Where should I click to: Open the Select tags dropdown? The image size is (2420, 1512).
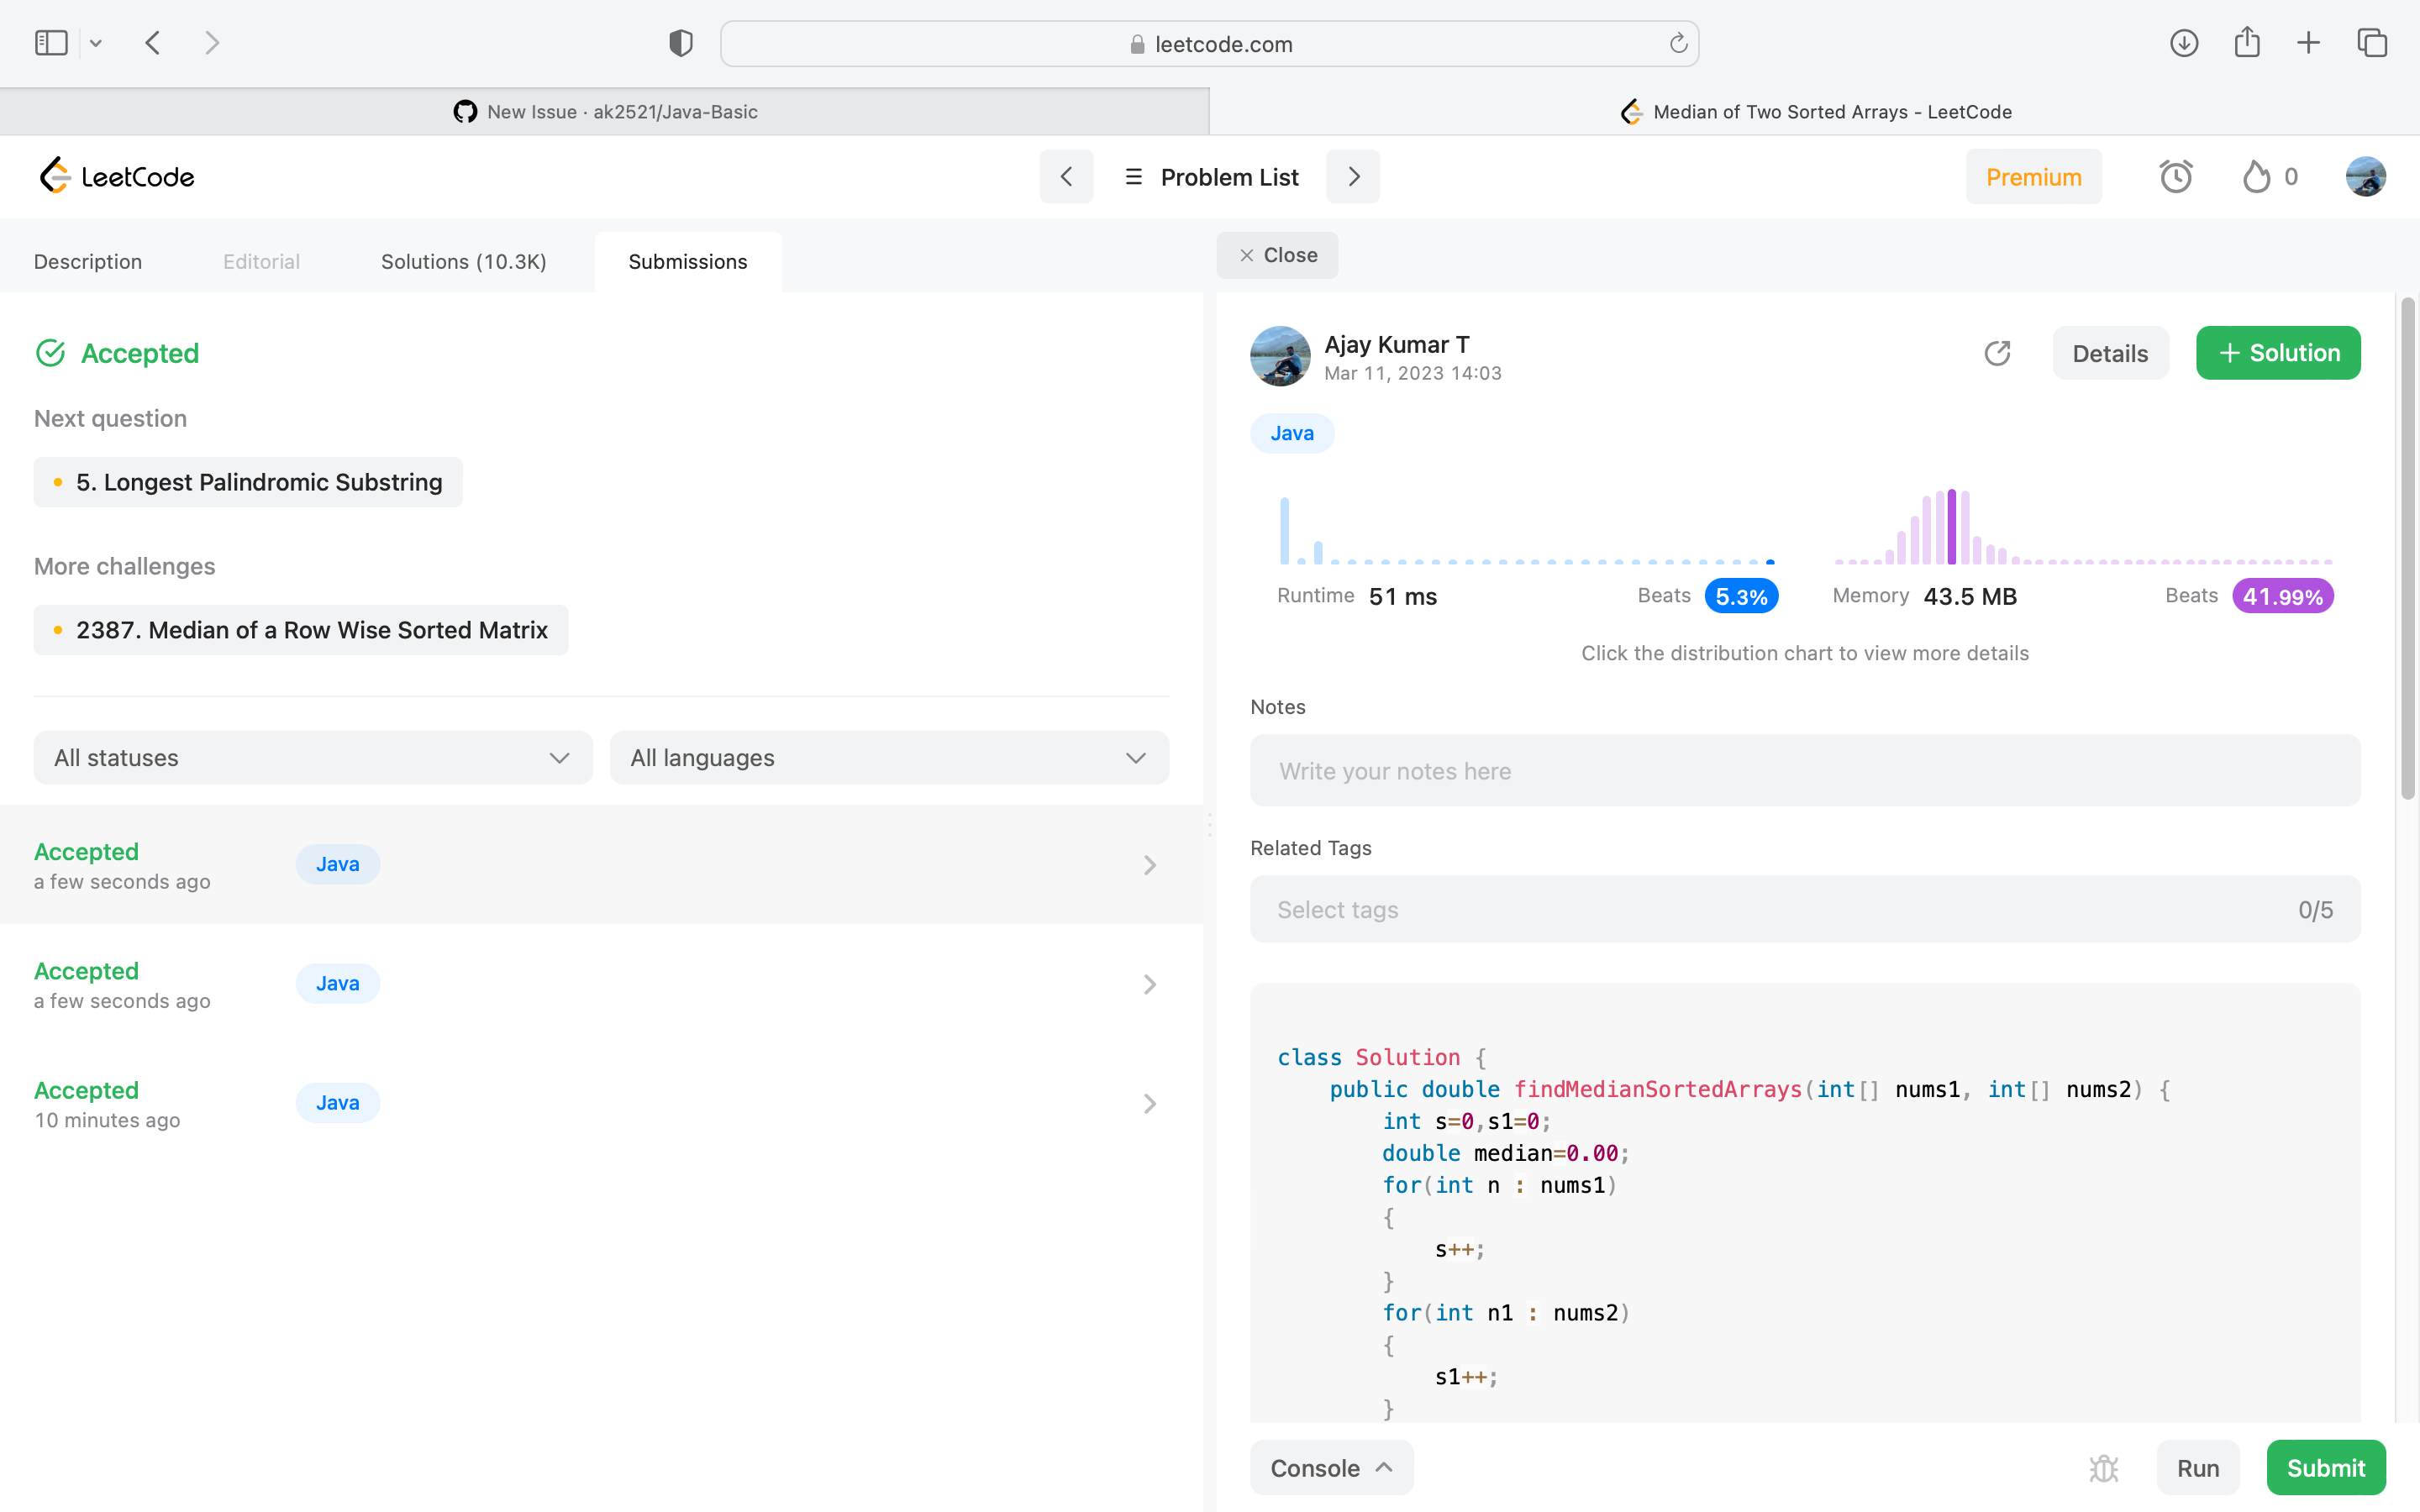[x=1804, y=909]
